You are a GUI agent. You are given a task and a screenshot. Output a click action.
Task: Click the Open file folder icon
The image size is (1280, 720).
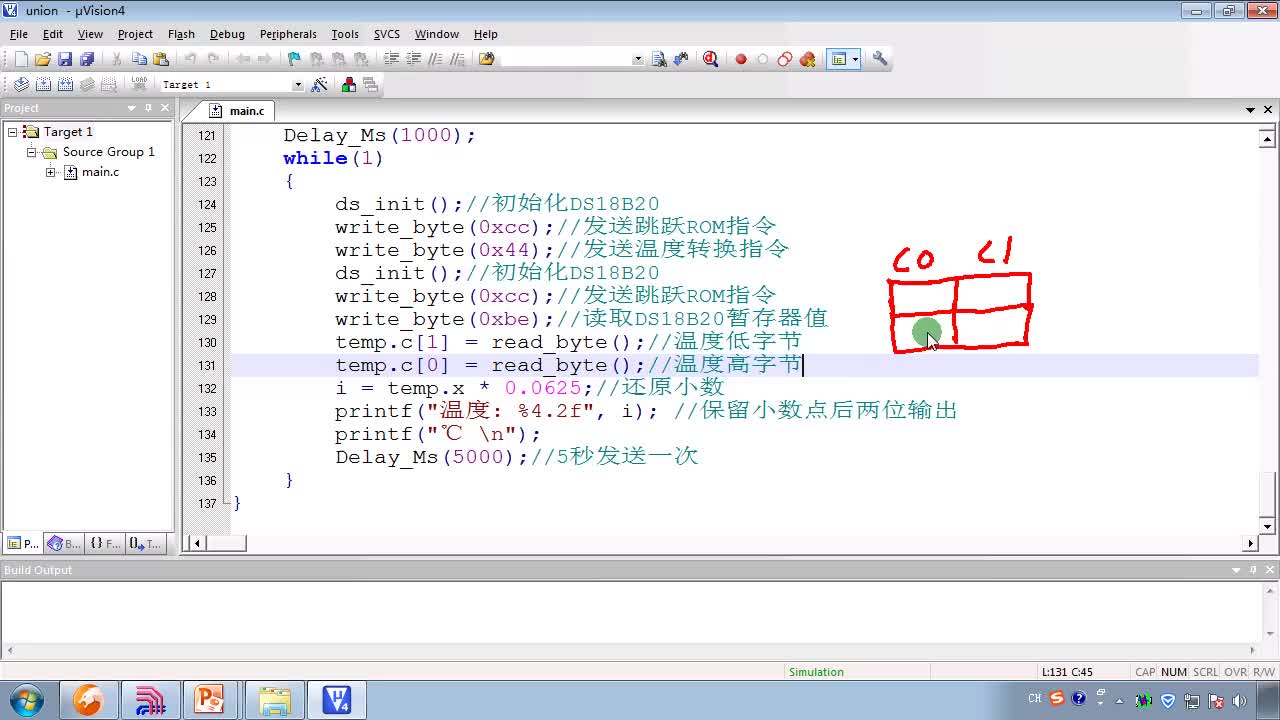click(x=42, y=59)
